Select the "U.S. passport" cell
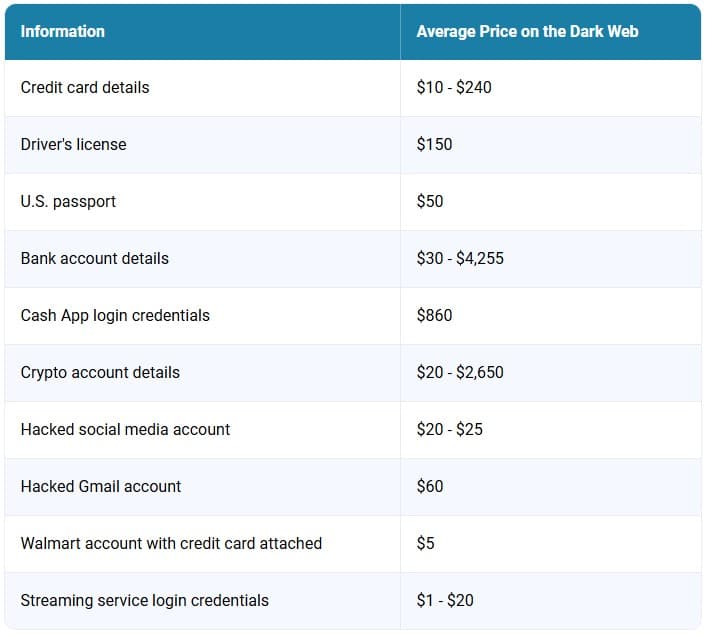This screenshot has height=636, width=708. click(68, 201)
